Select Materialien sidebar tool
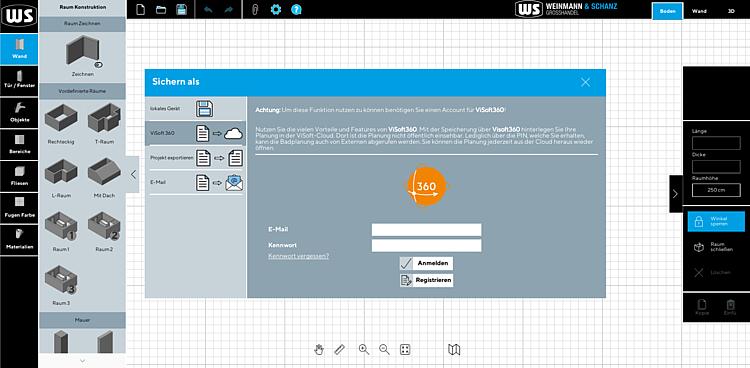750x368 pixels. pos(19,240)
